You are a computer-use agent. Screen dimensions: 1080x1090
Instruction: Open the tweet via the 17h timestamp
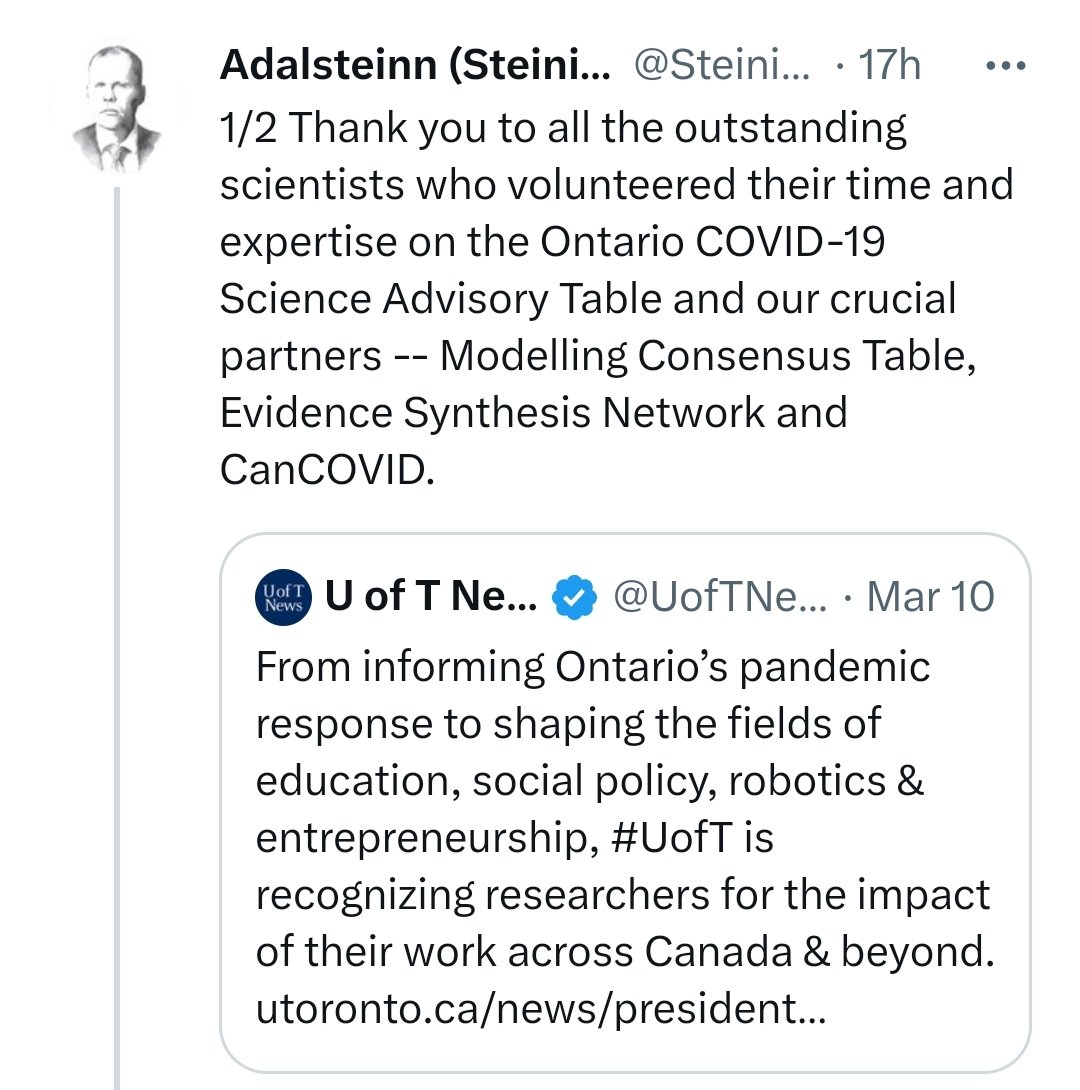[x=889, y=65]
